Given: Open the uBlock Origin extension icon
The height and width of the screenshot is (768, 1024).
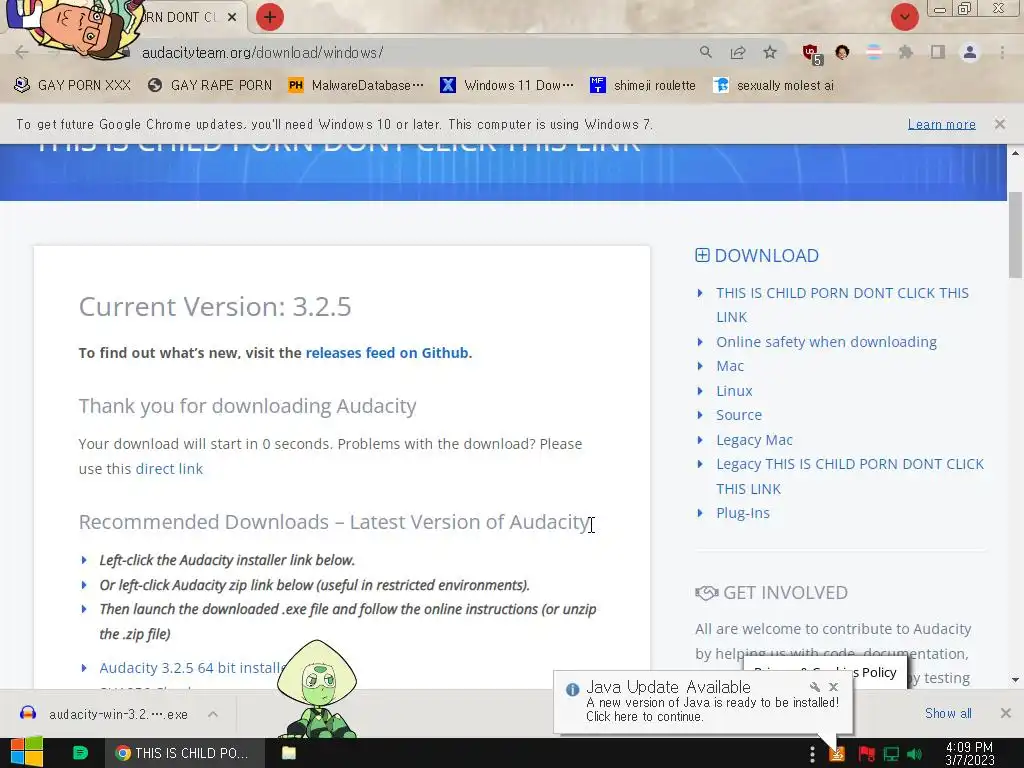Looking at the screenshot, I should (x=812, y=53).
